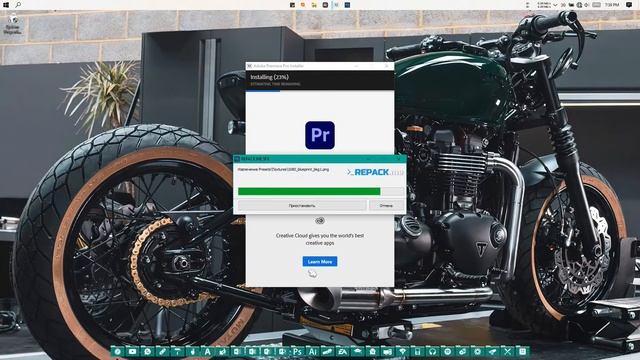The width and height of the screenshot is (640, 360).
Task: Open the settings gear dock icon
Action: [478, 351]
